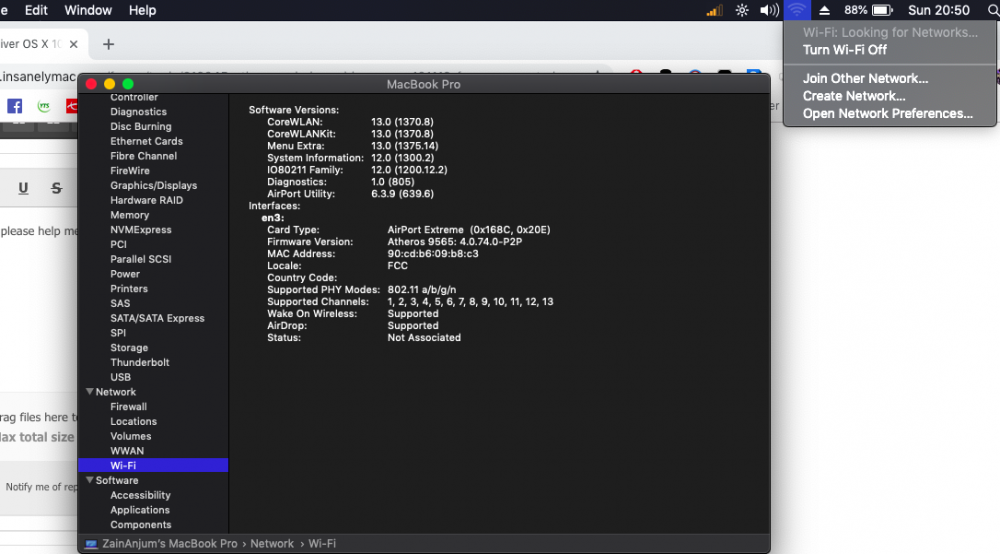Select Locations under Network
This screenshot has width=1000, height=554.
[x=133, y=421]
